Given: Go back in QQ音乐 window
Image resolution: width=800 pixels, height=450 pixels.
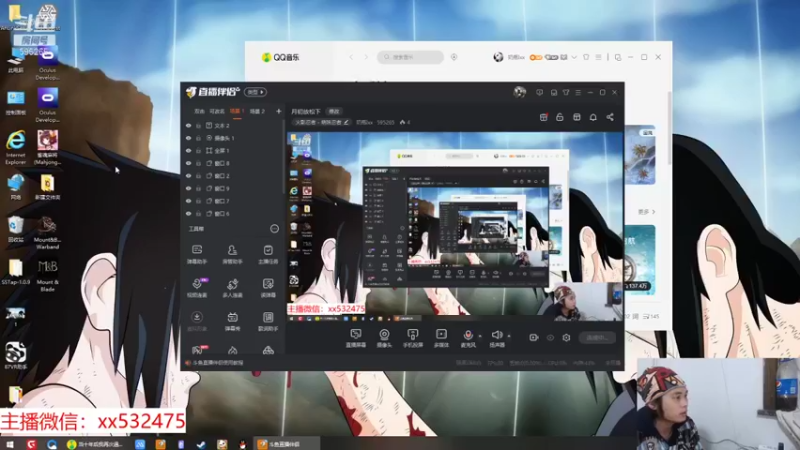Looking at the screenshot, I should pyautogui.click(x=351, y=57).
